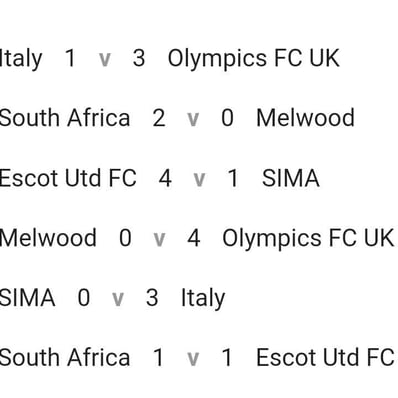Screen dimensions: 398x398
Task: Click Olympics FC UK score of 4
Action: 194,238
